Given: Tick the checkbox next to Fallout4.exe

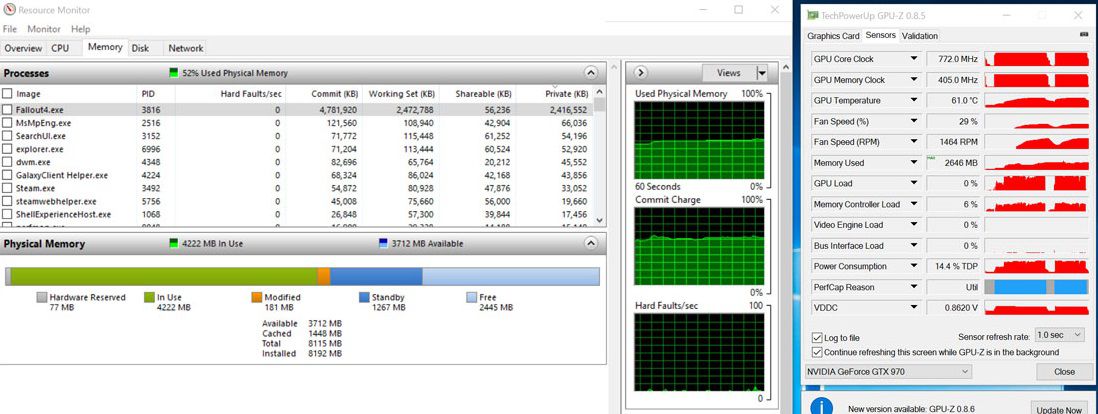Looking at the screenshot, I should pos(8,110).
